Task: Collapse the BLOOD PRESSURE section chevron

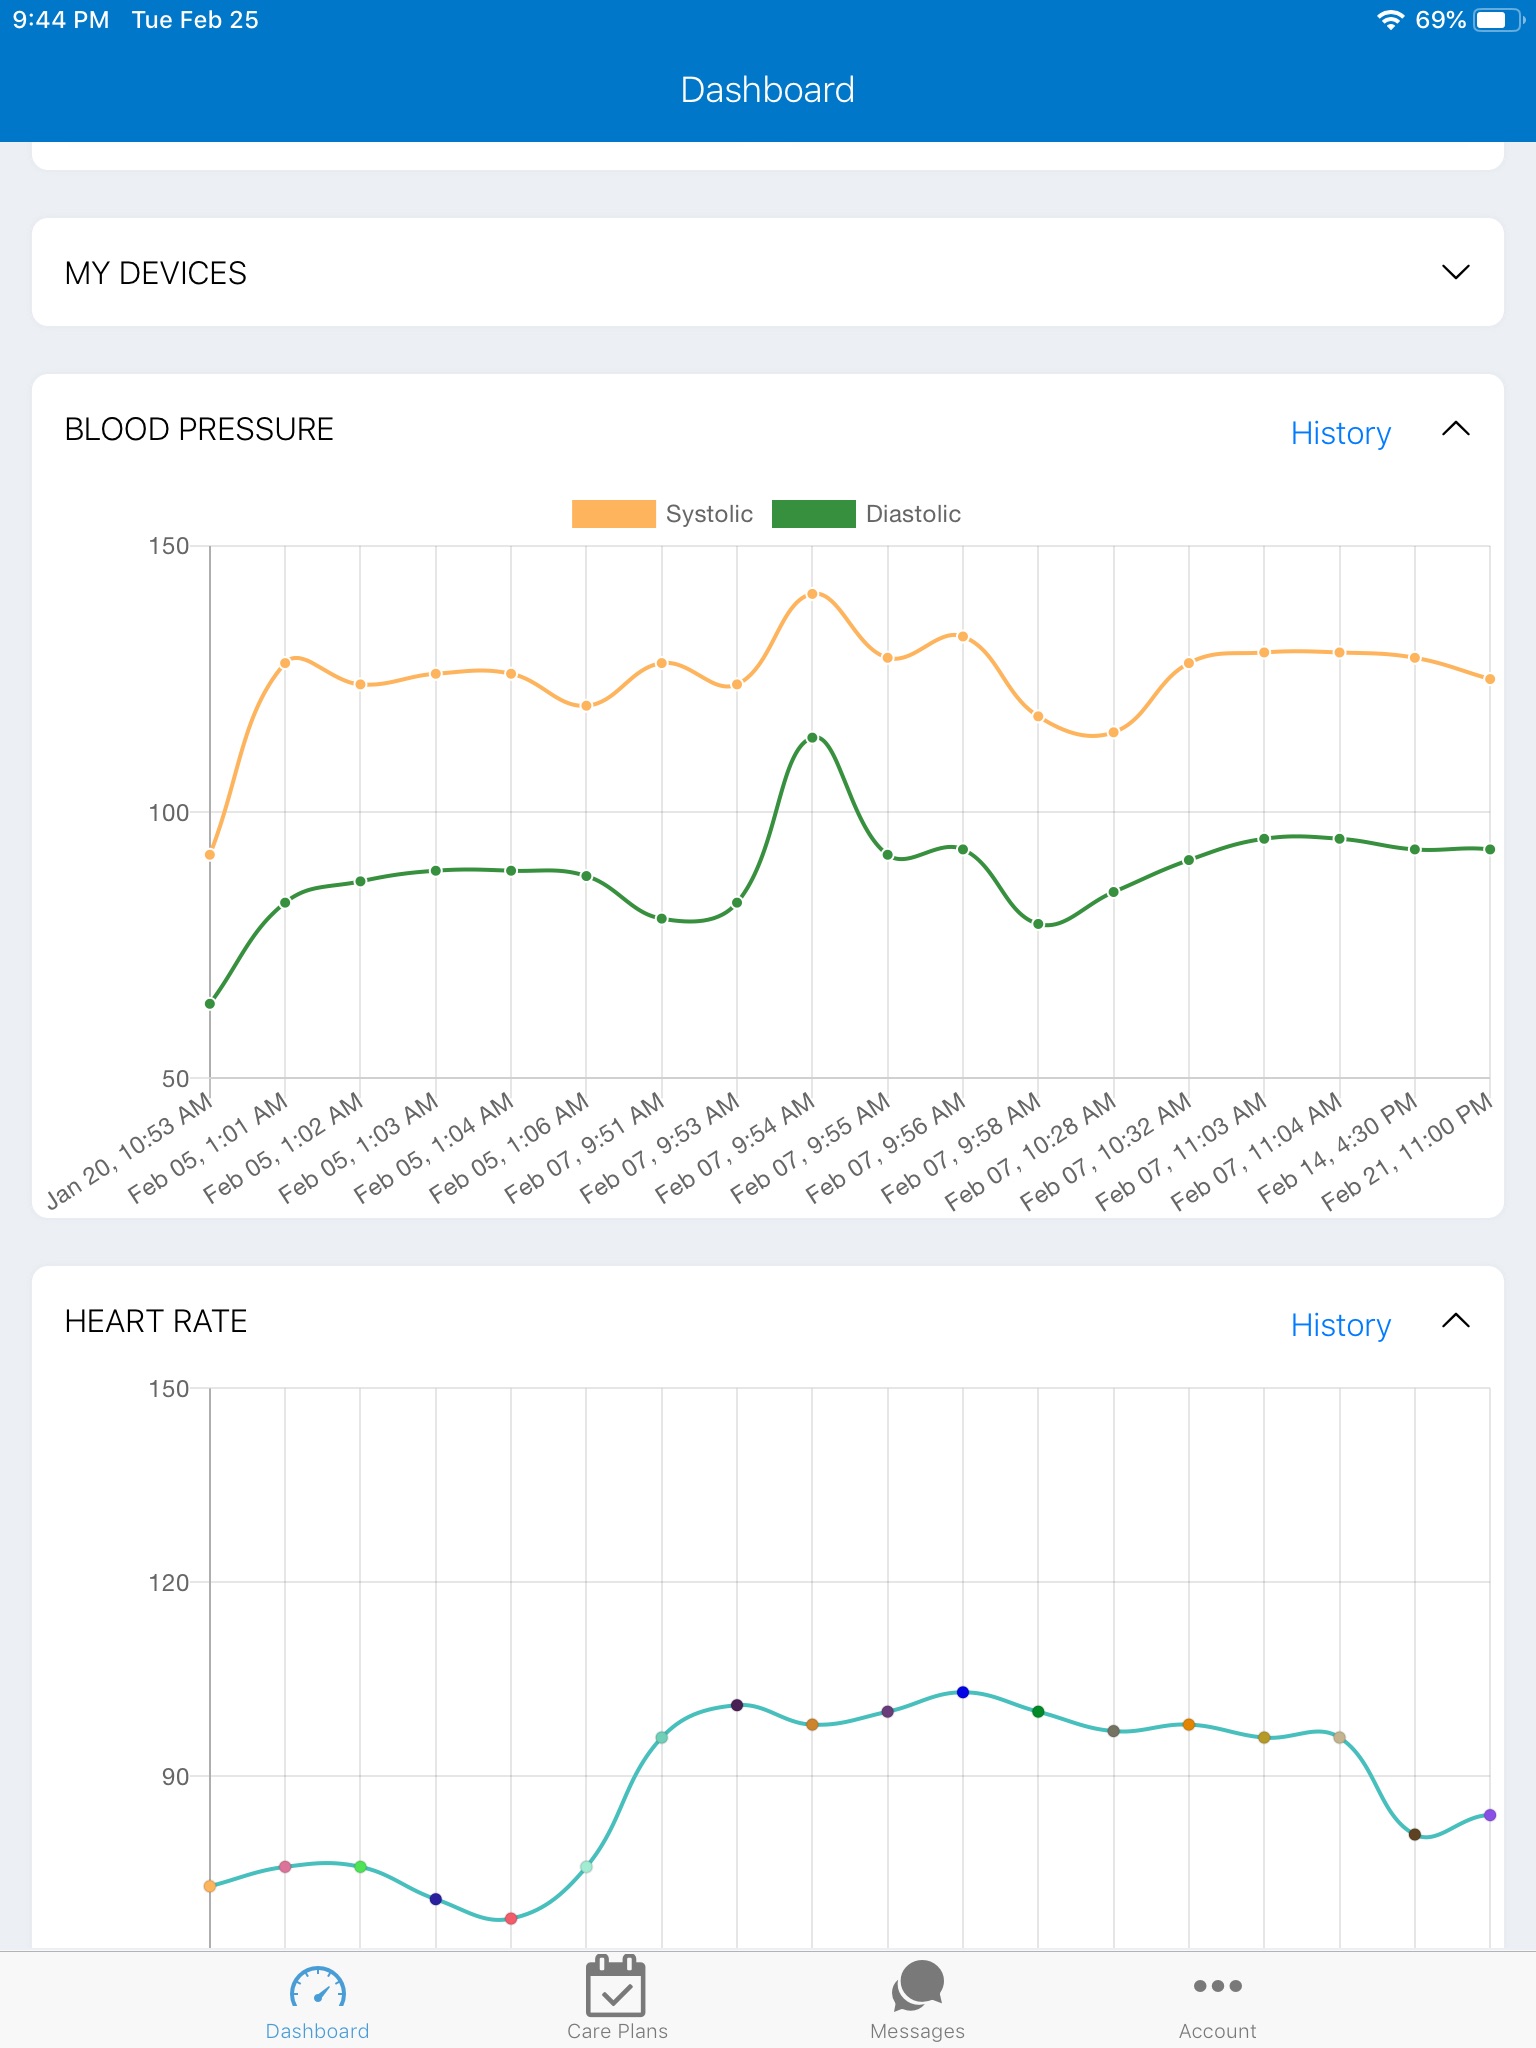Action: [1456, 429]
